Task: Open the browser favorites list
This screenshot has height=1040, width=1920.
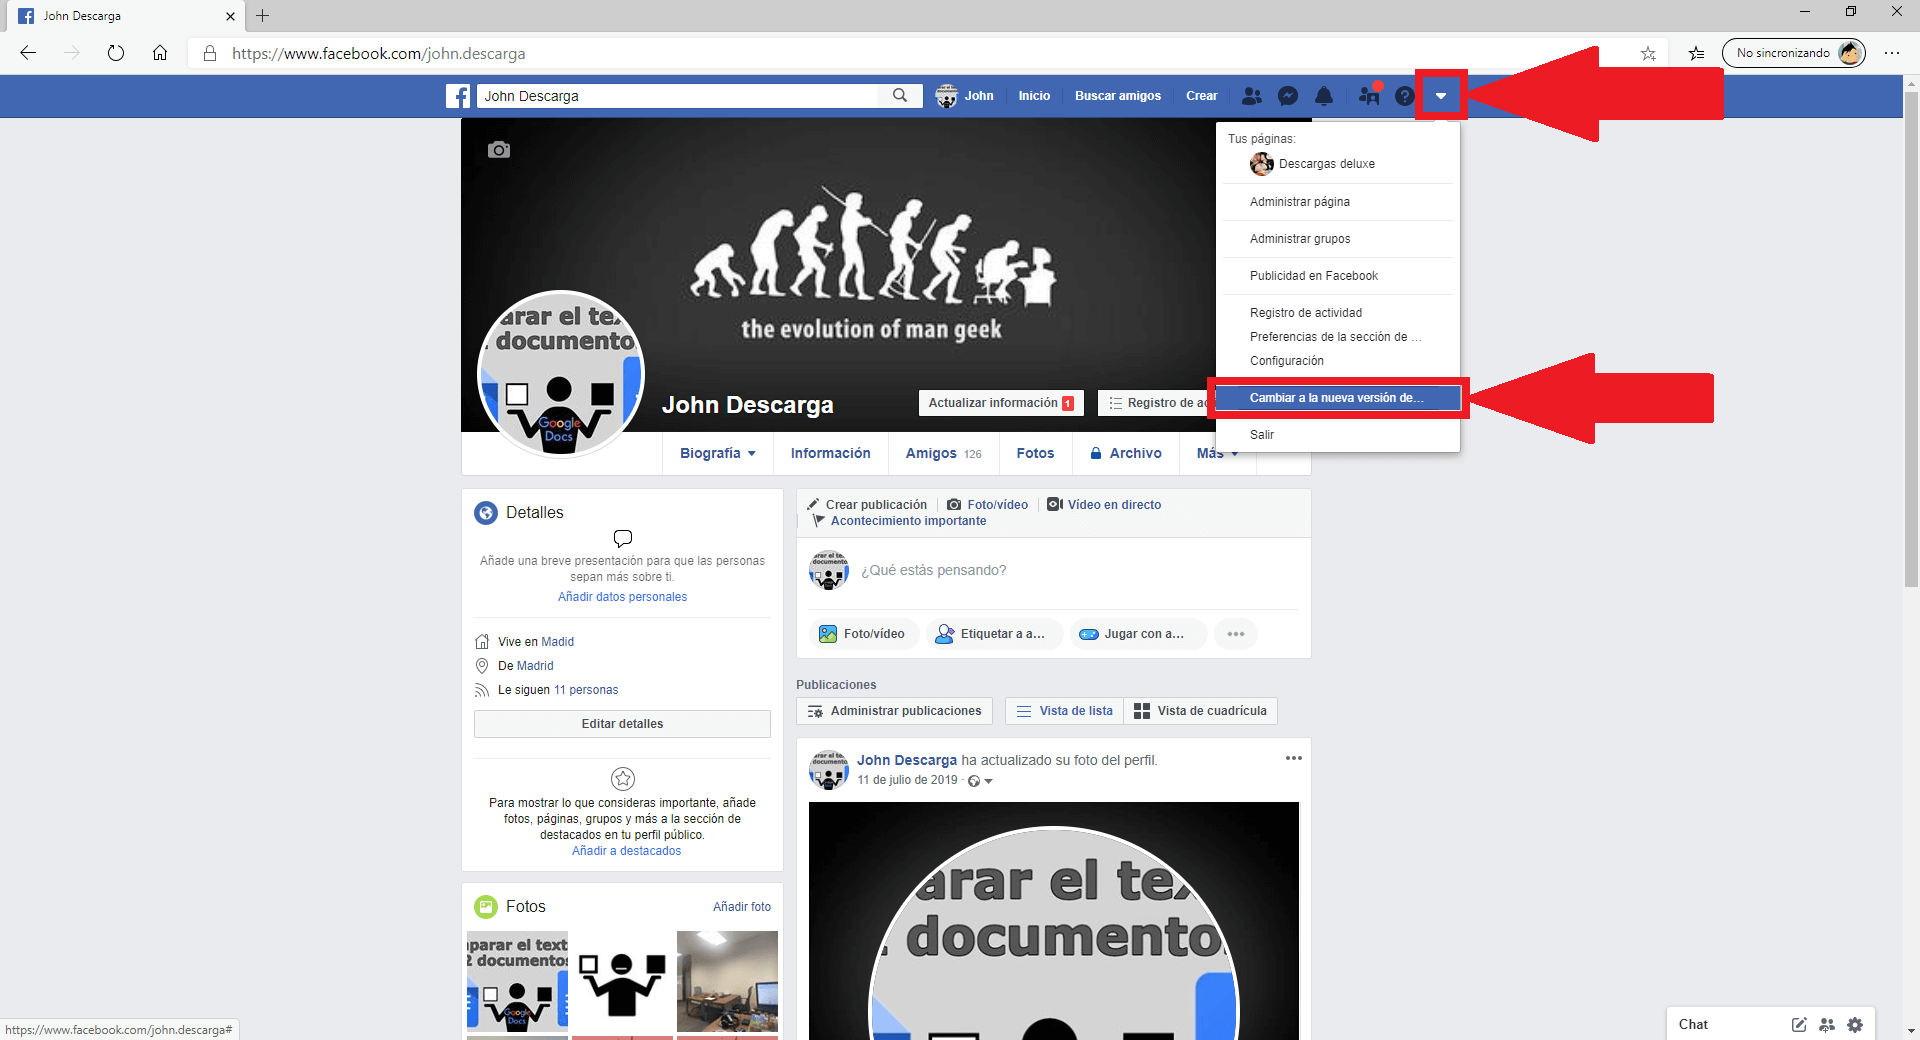Action: tap(1697, 53)
